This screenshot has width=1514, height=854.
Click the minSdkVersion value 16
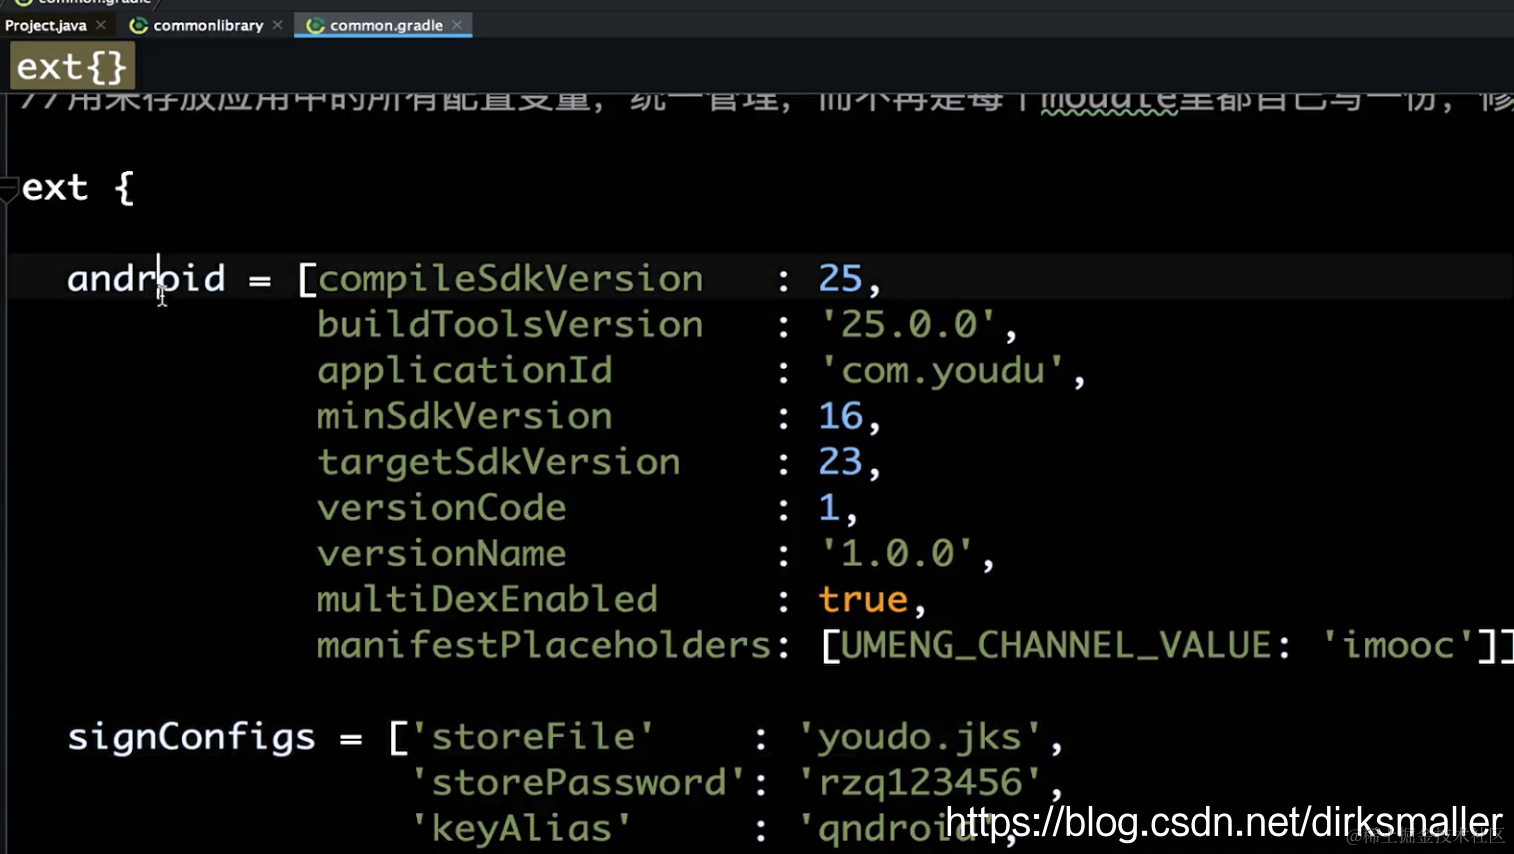[x=840, y=416]
